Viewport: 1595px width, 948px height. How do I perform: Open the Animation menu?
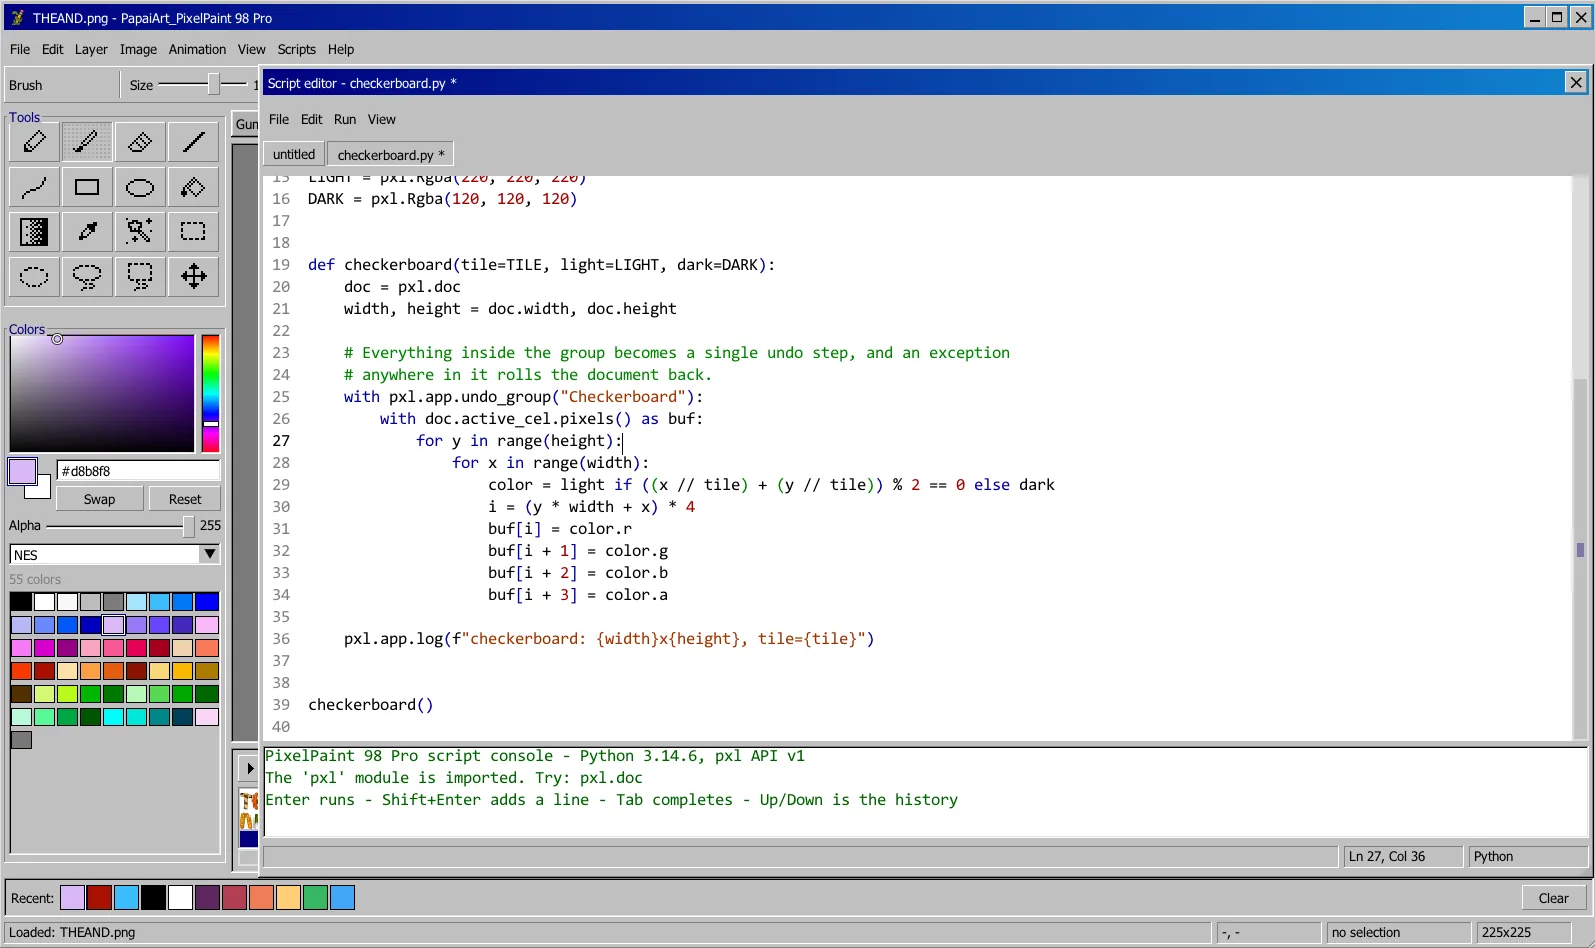[197, 49]
